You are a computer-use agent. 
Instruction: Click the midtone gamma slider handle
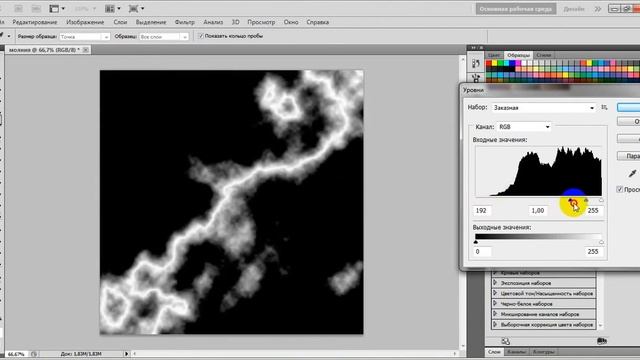tap(586, 200)
